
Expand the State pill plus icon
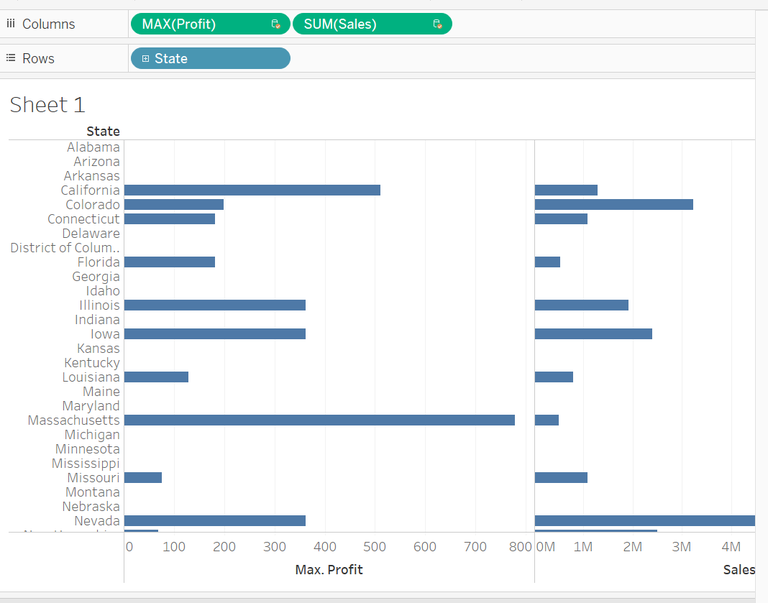pyautogui.click(x=145, y=58)
